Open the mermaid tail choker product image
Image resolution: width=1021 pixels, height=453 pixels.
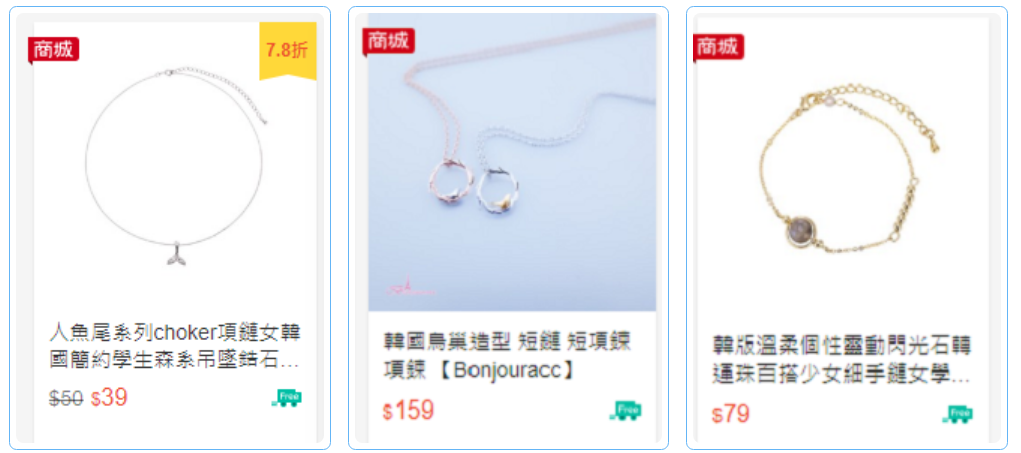(x=175, y=169)
